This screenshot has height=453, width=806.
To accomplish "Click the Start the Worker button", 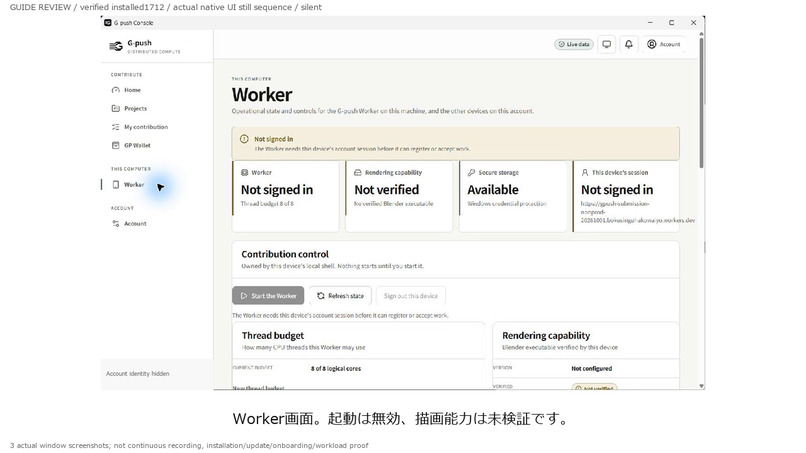I will point(268,296).
